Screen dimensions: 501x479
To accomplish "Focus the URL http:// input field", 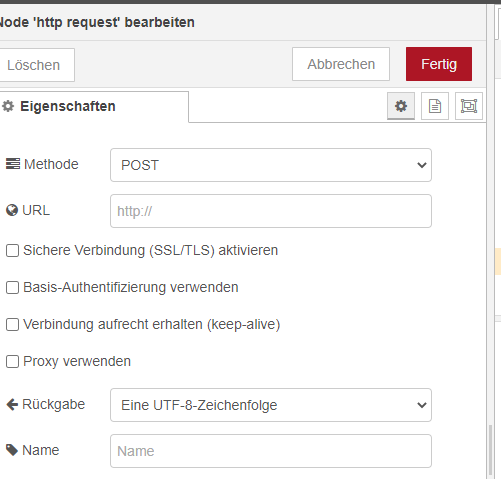I will (271, 211).
